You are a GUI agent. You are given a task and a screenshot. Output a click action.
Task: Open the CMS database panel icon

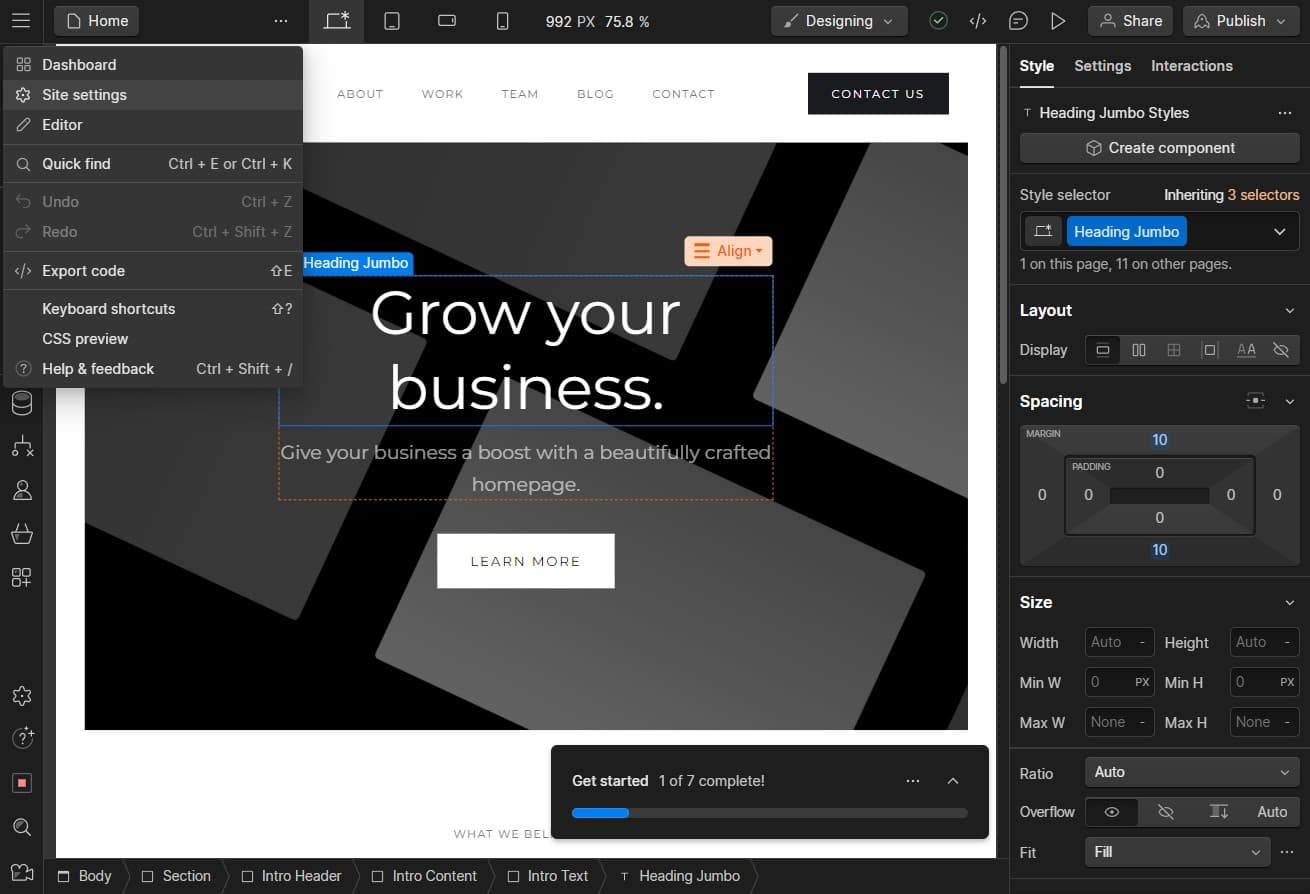click(x=21, y=403)
